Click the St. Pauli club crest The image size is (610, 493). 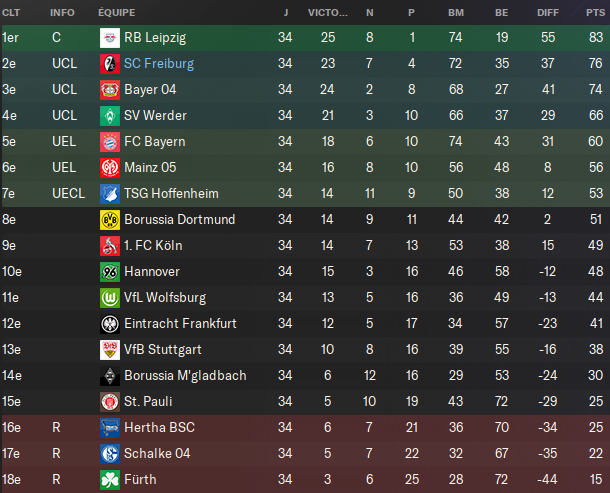pos(108,401)
